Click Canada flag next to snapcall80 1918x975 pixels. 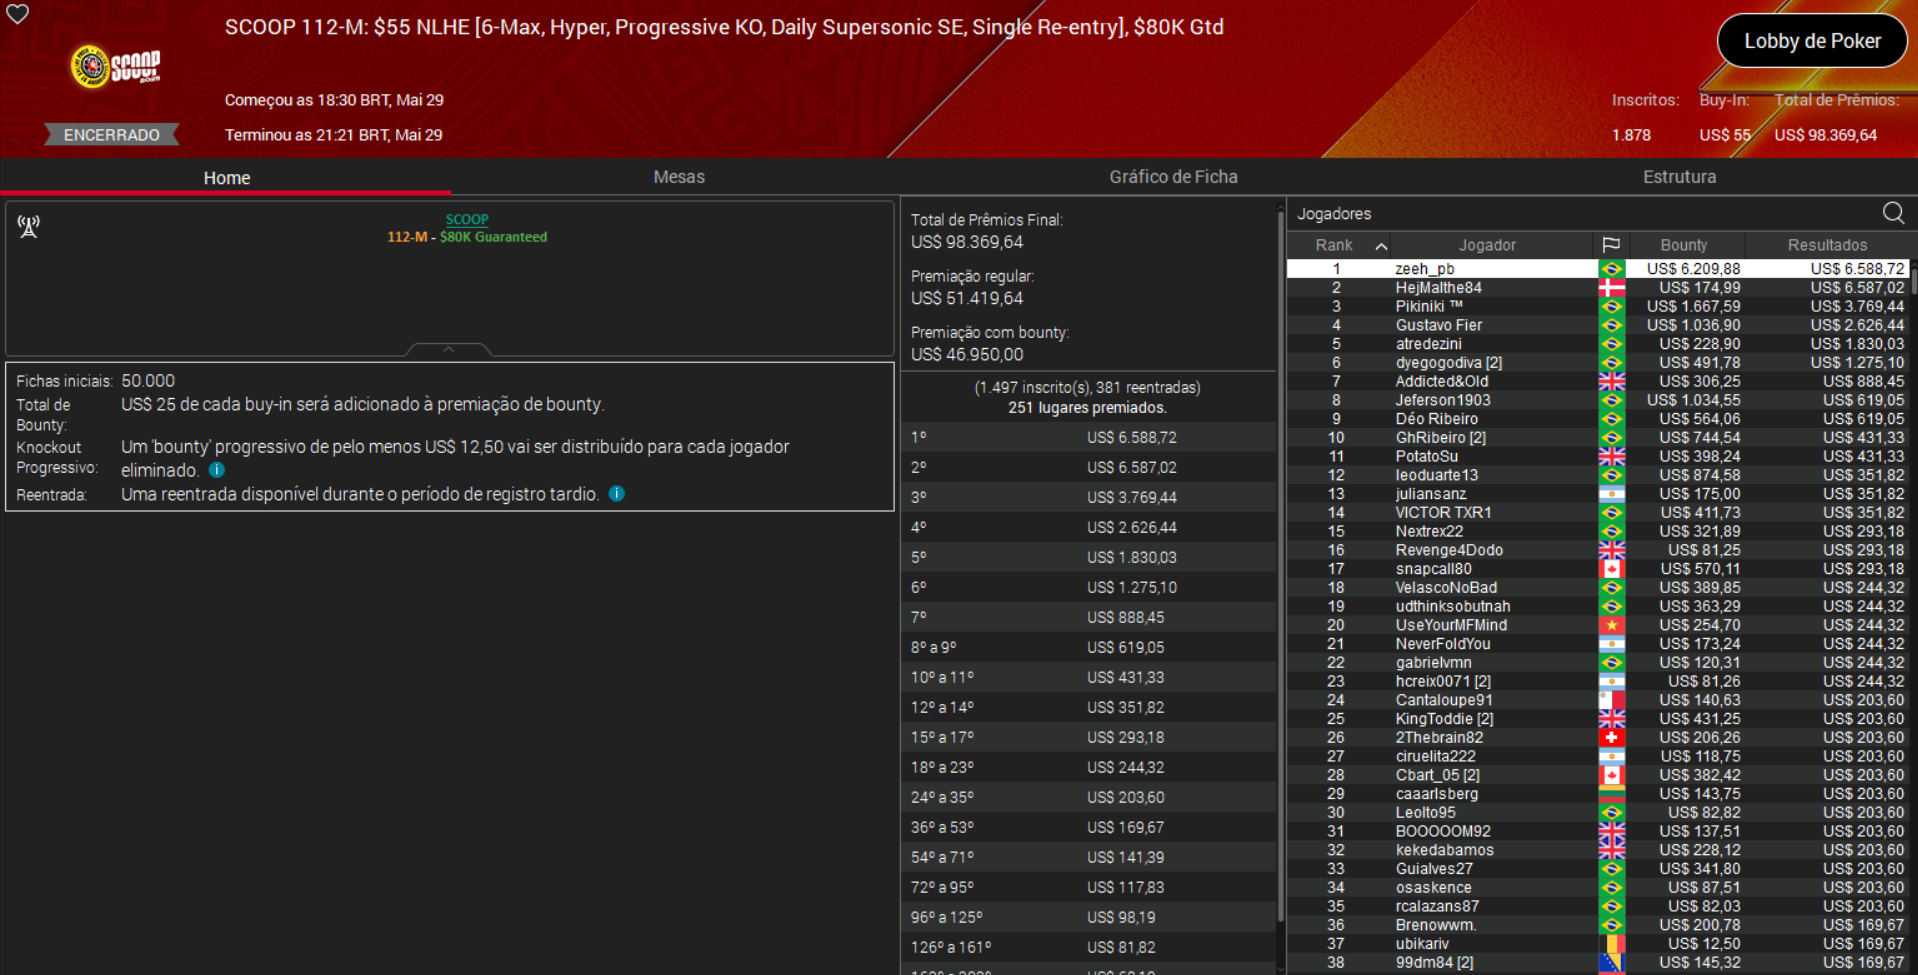coord(1611,569)
